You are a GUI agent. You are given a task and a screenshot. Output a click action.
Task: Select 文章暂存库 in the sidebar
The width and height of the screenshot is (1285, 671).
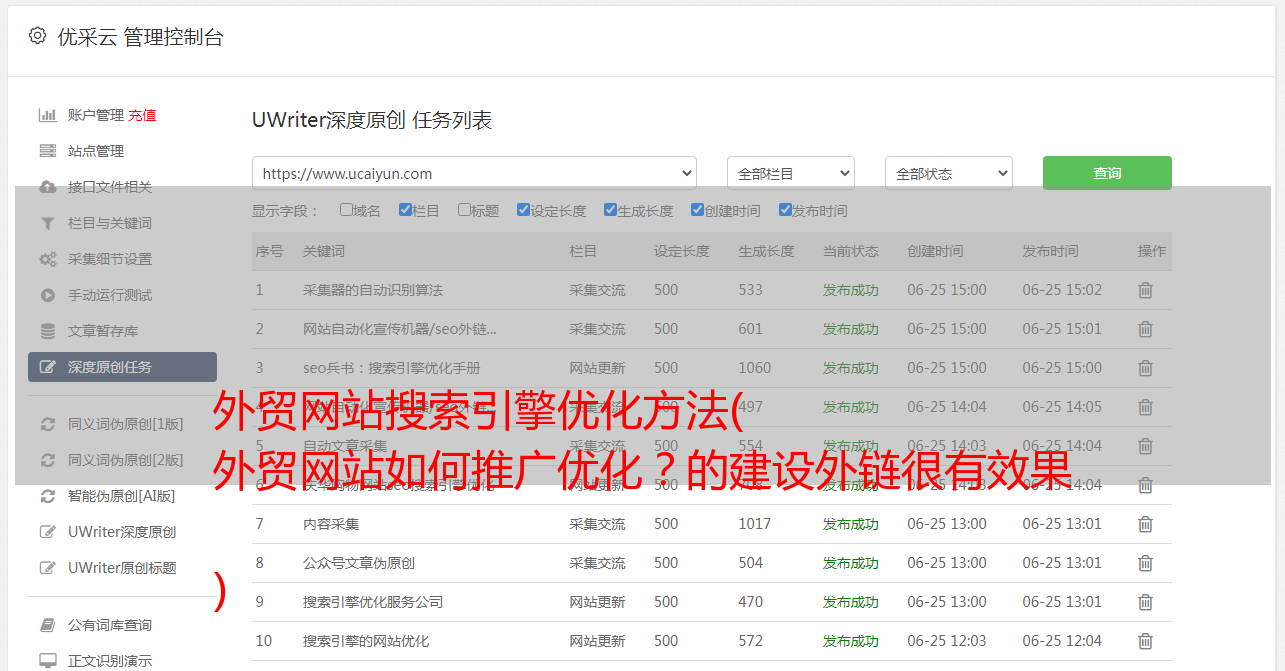click(x=103, y=331)
